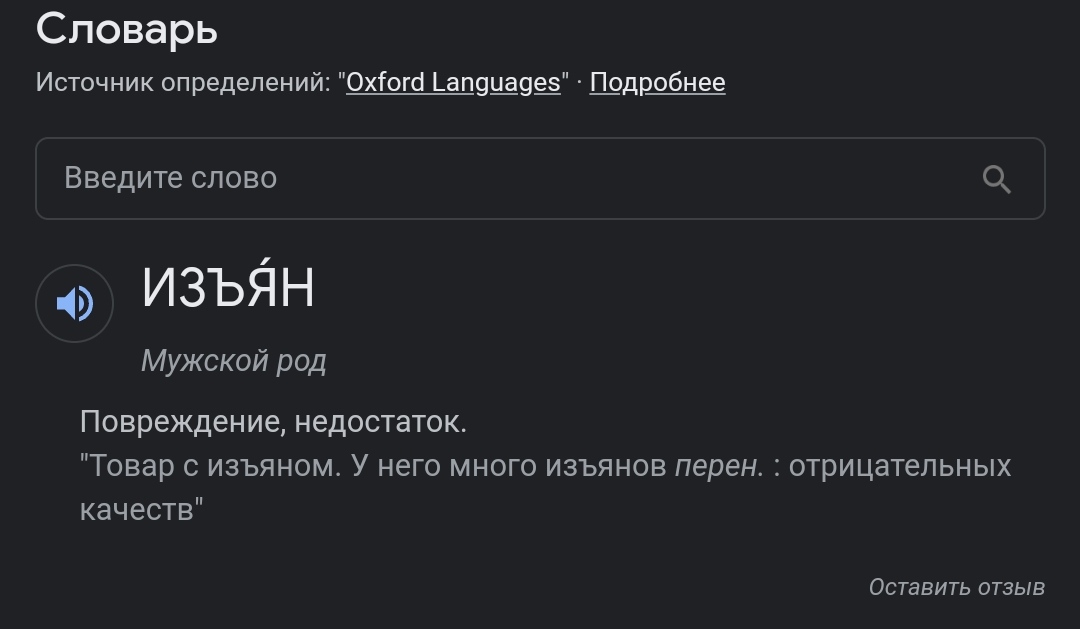Play the pronunciation audio for ИЗЪЯН
This screenshot has height=629, width=1080.
click(74, 303)
